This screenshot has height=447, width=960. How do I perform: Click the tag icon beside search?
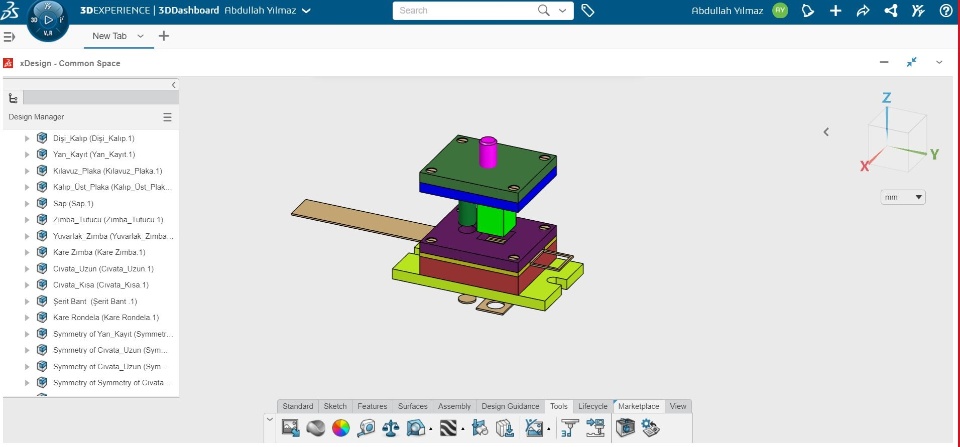coord(588,10)
